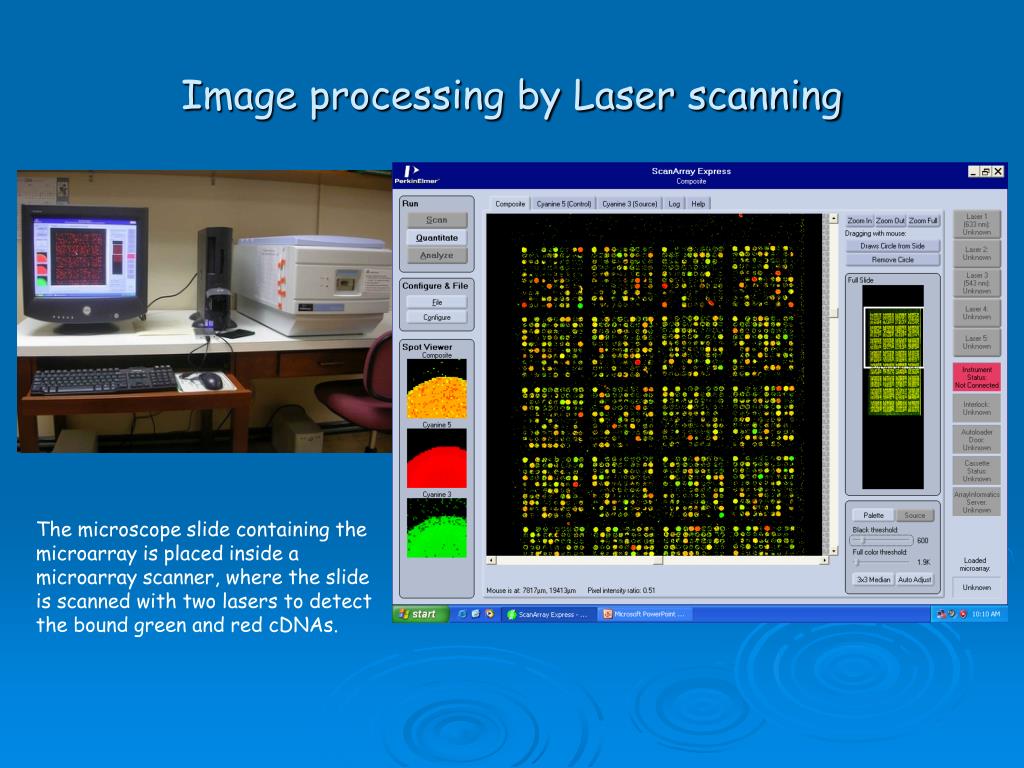This screenshot has width=1024, height=768.
Task: Click the Loaded microarray Unknown field
Action: tap(976, 588)
